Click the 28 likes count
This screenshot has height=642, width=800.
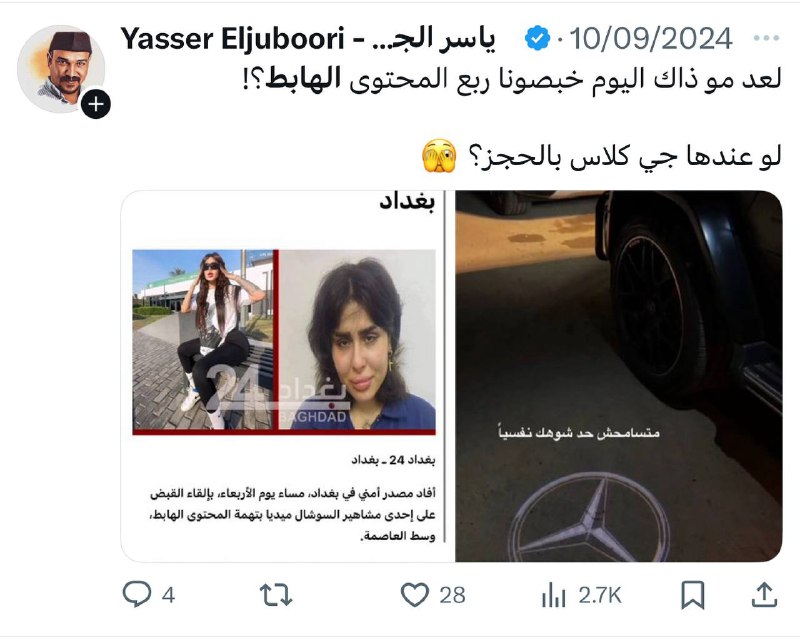453,596
